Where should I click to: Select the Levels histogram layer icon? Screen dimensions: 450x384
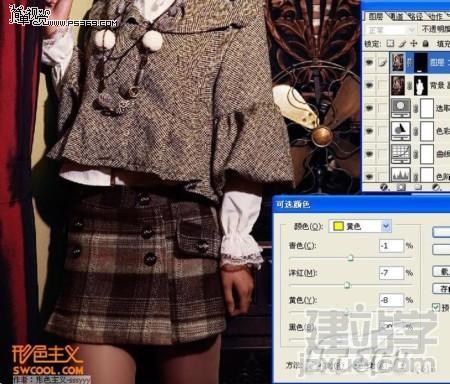[401, 175]
